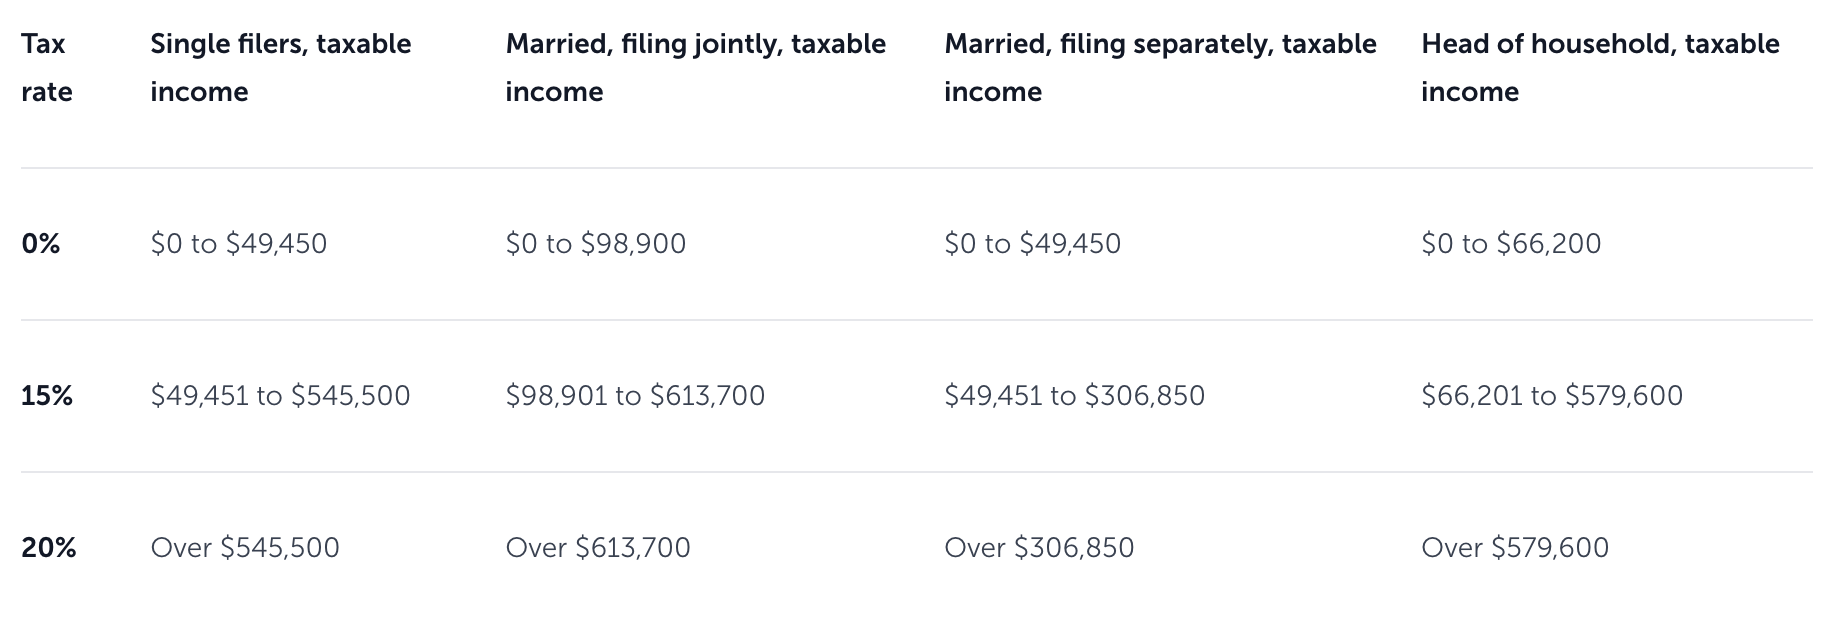Select the 20% tax rate row label

[x=49, y=548]
